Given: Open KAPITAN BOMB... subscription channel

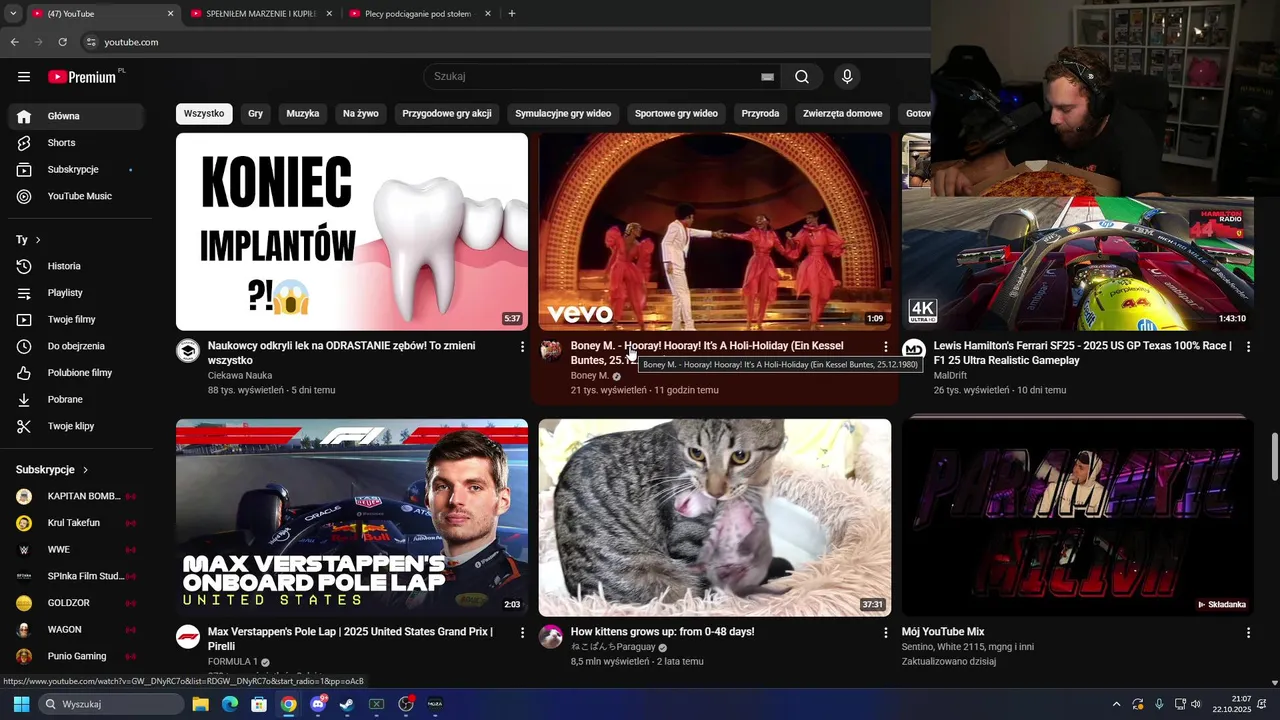Looking at the screenshot, I should 76,496.
